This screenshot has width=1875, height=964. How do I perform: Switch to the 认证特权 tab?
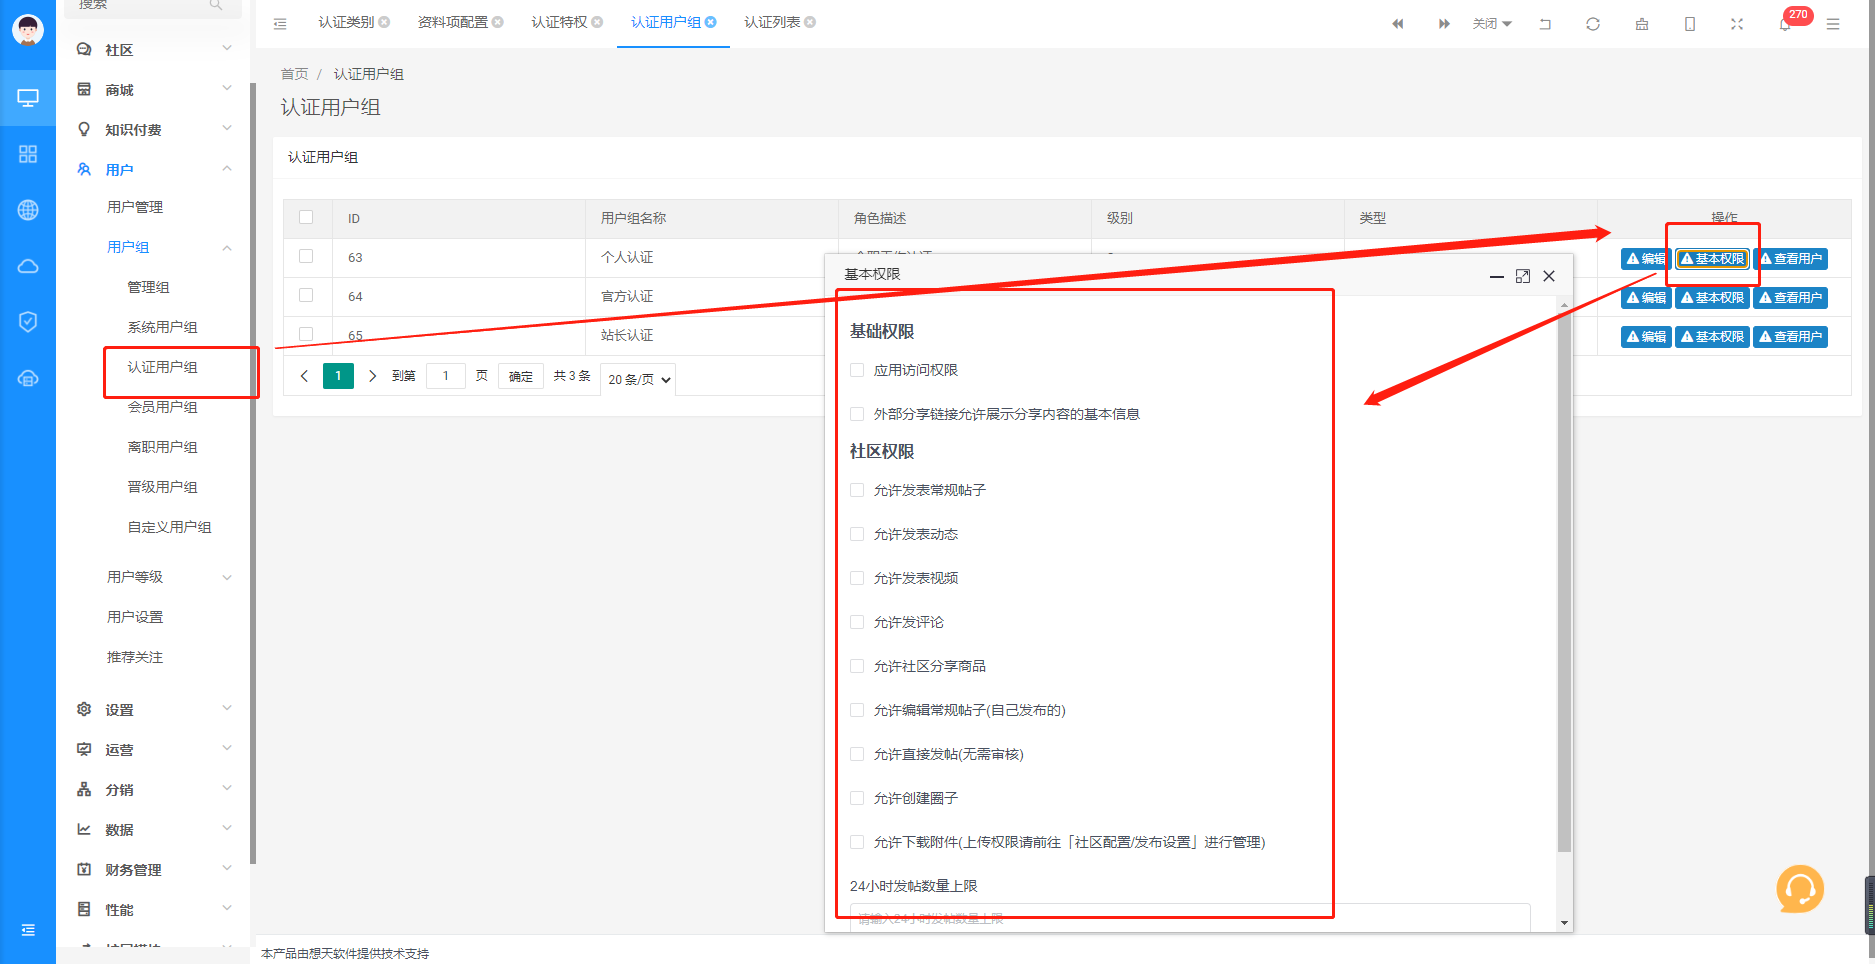tap(559, 22)
